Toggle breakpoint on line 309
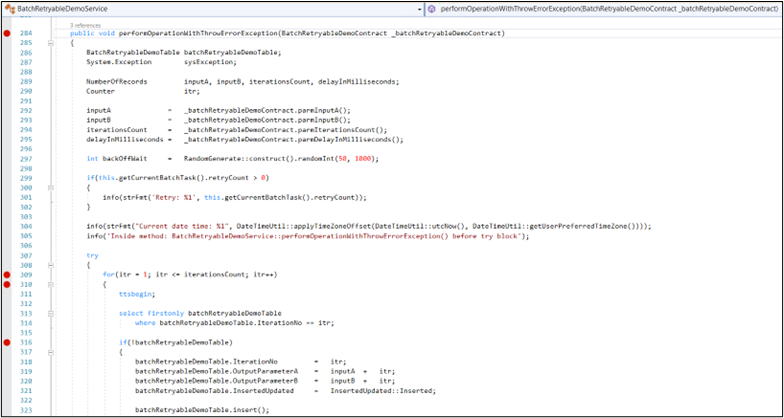 coord(6,275)
